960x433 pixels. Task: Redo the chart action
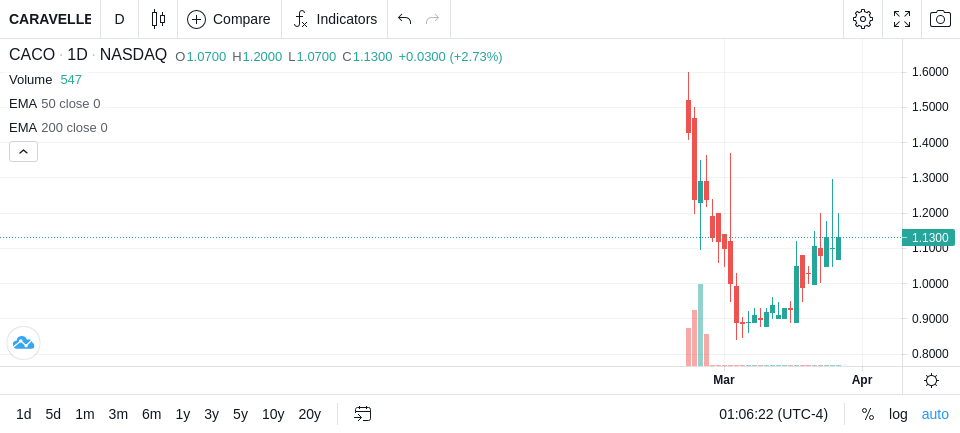click(432, 19)
